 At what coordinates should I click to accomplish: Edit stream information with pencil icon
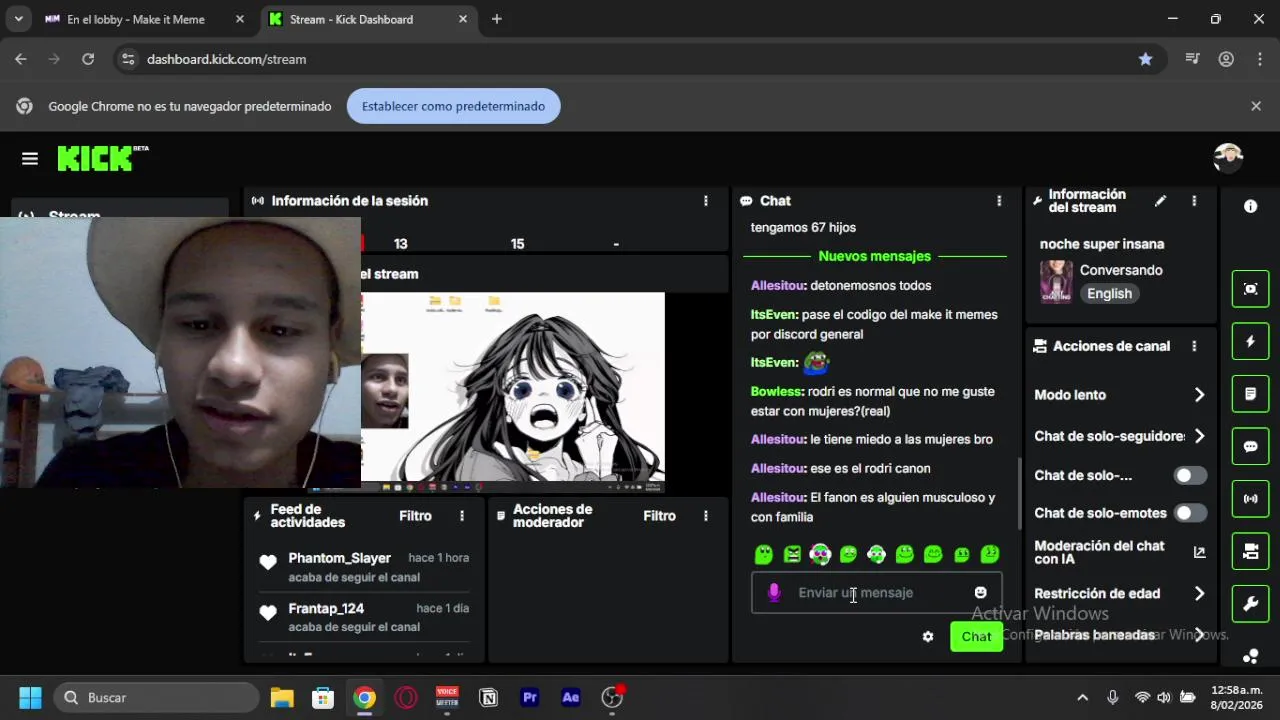(x=1160, y=201)
